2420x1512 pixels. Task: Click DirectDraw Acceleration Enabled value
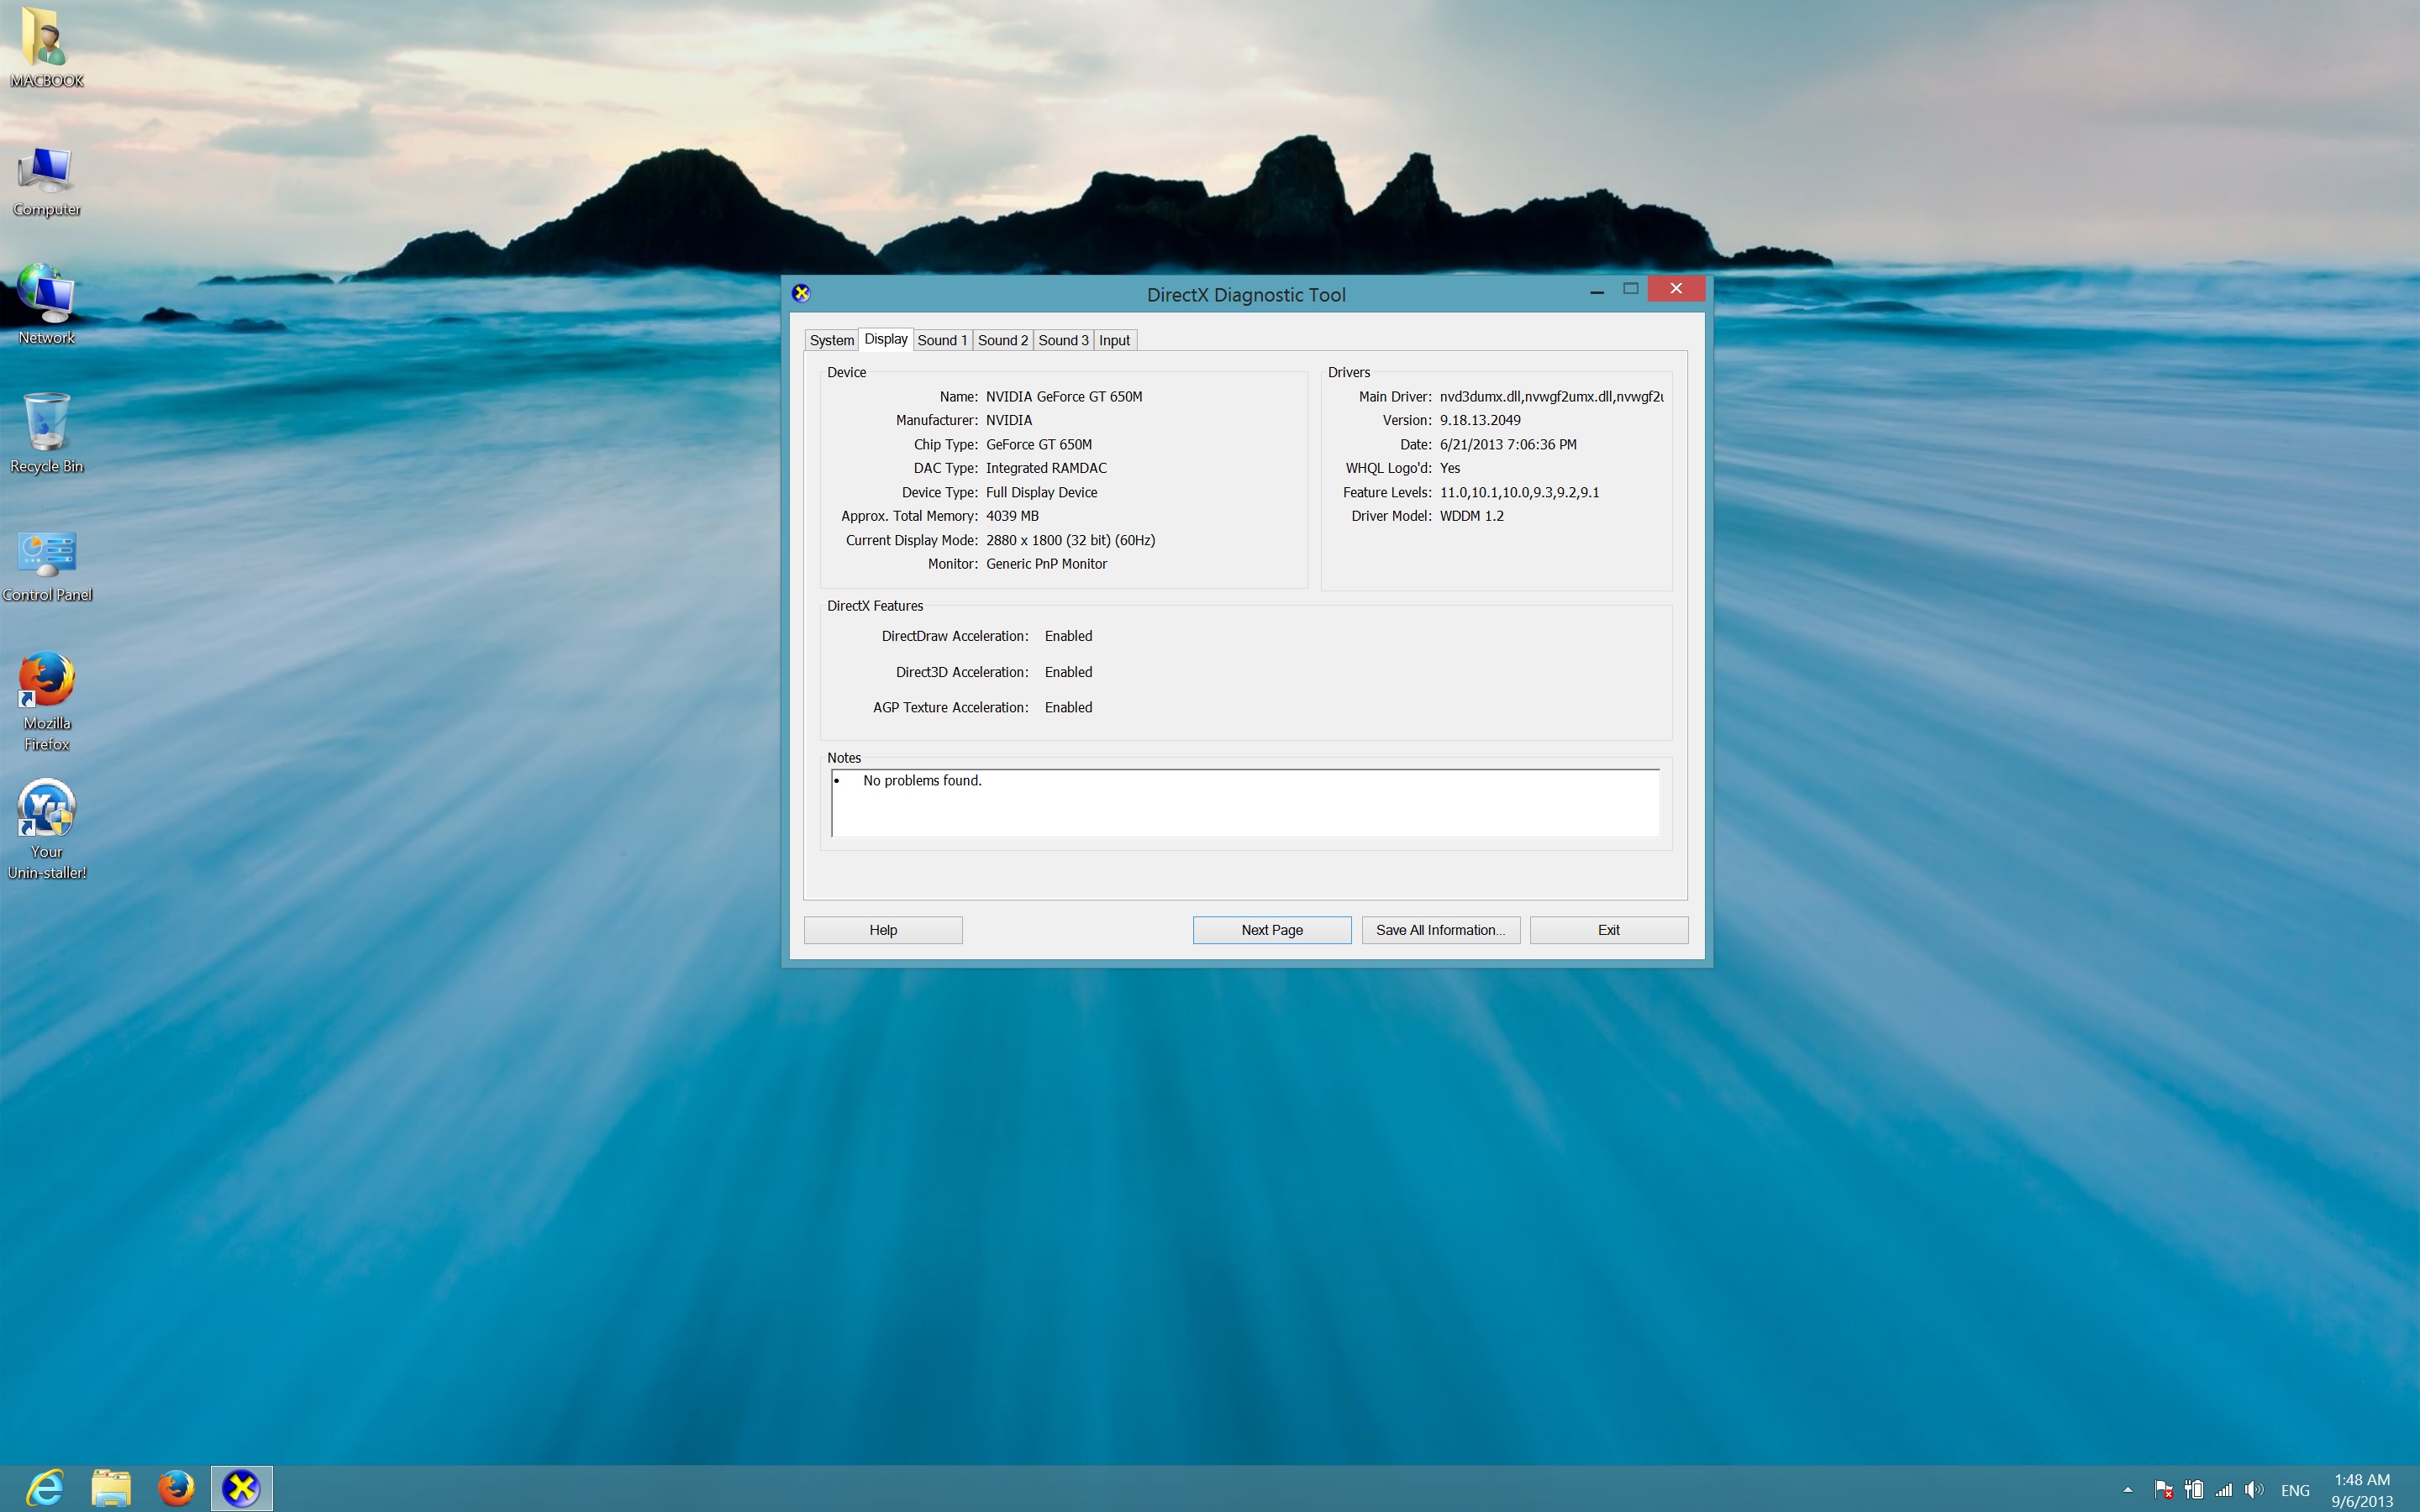coord(1068,636)
